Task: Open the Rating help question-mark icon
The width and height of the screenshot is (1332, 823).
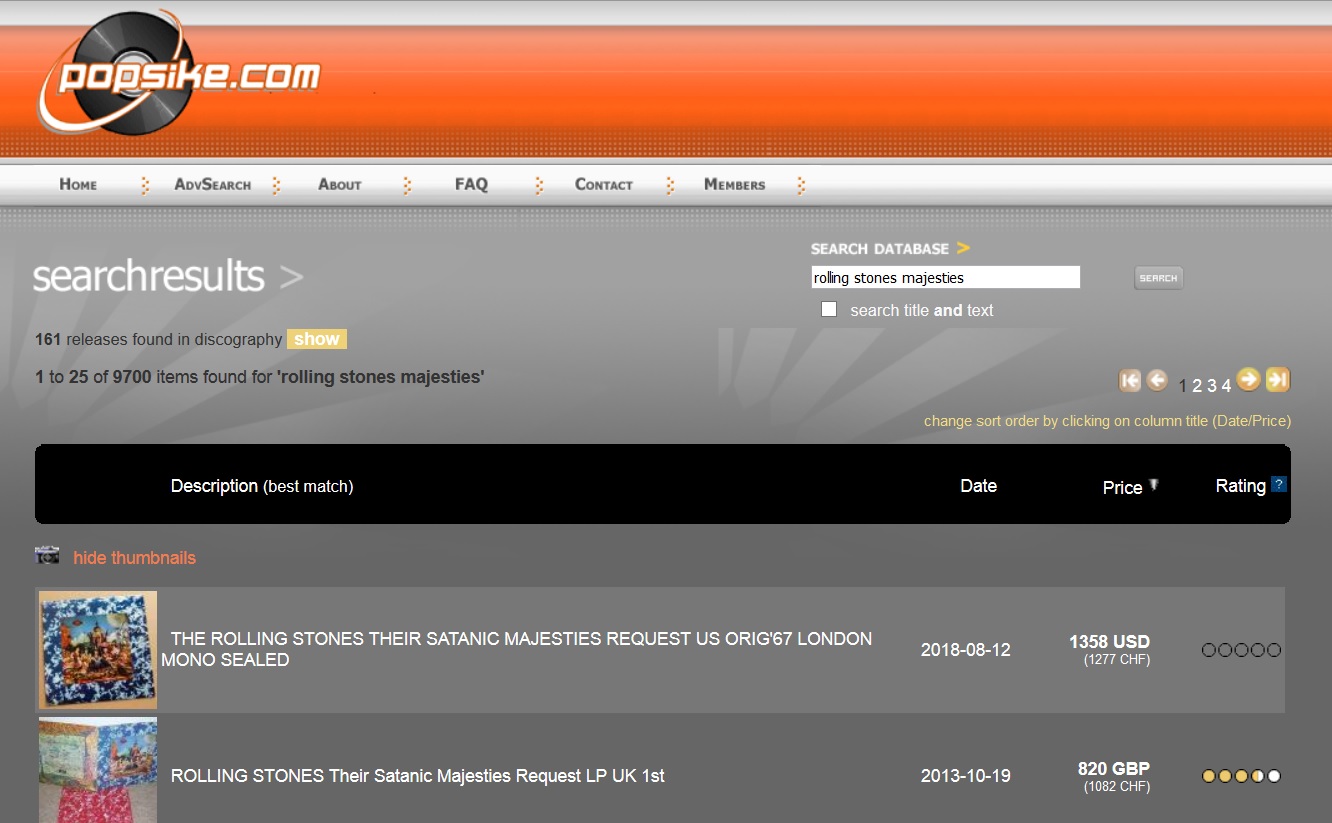Action: [x=1278, y=485]
